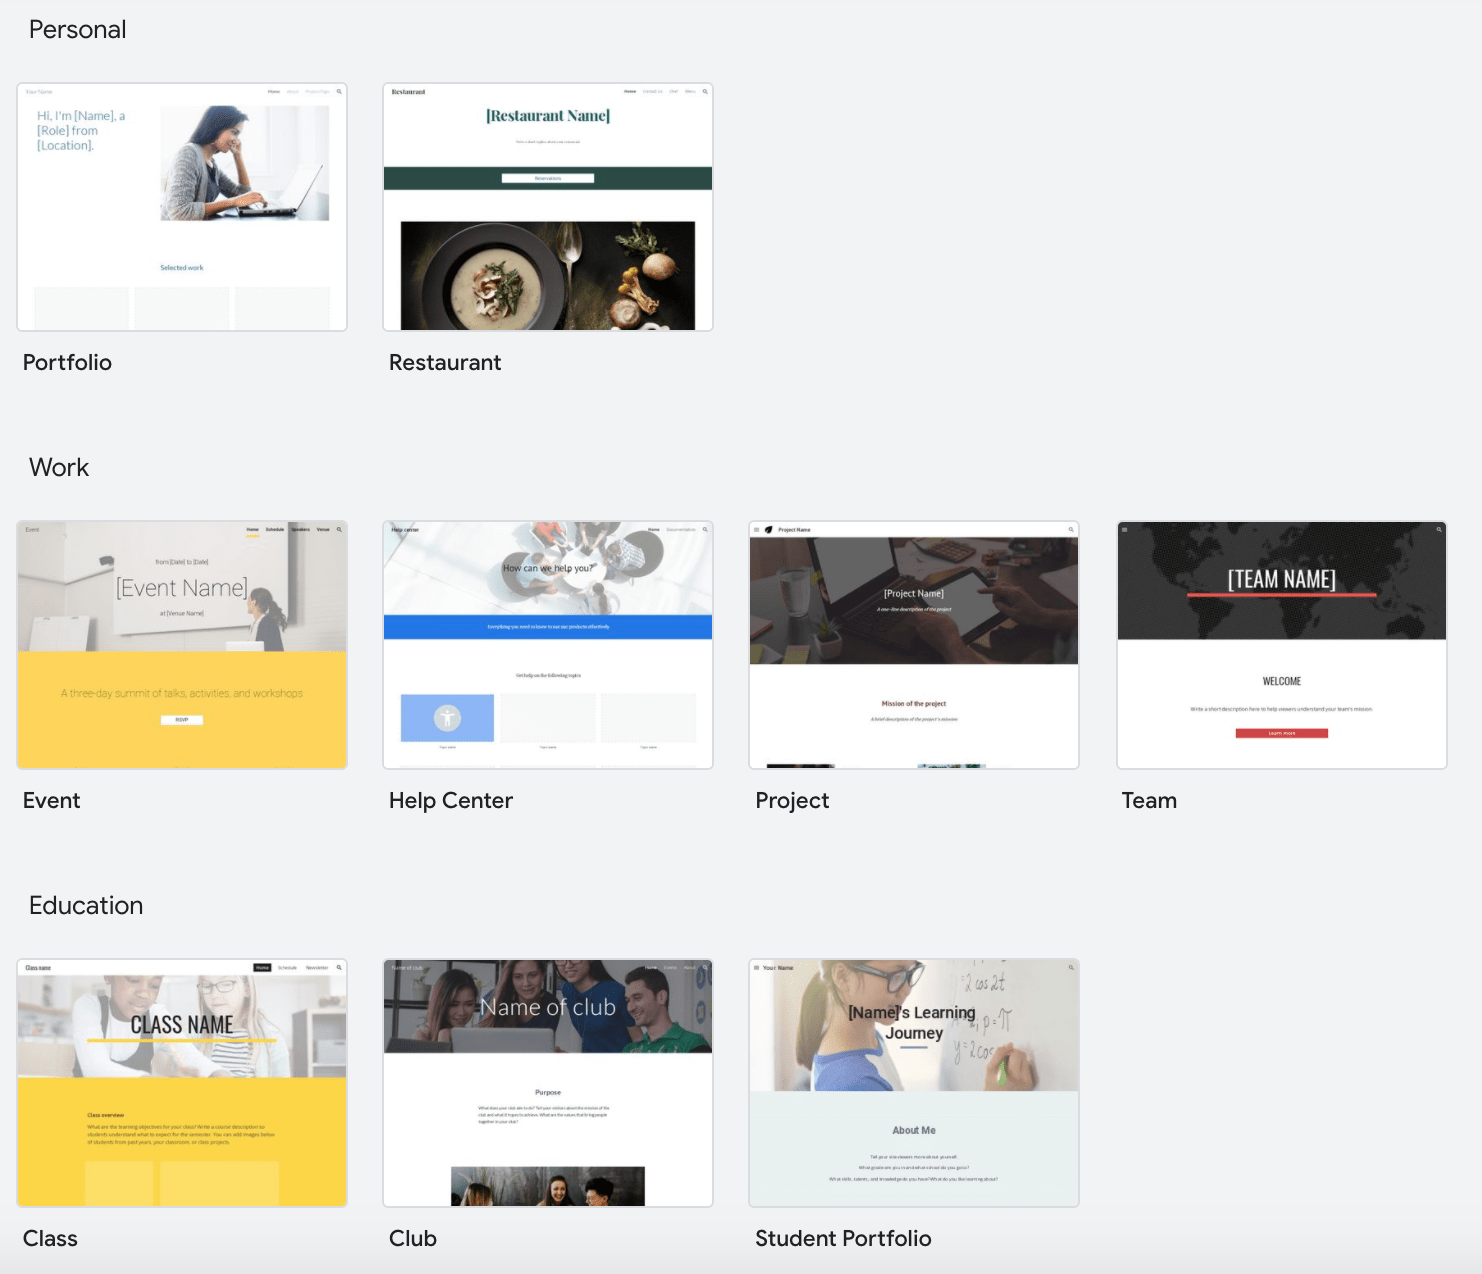Click the "Club" template name label

(413, 1239)
